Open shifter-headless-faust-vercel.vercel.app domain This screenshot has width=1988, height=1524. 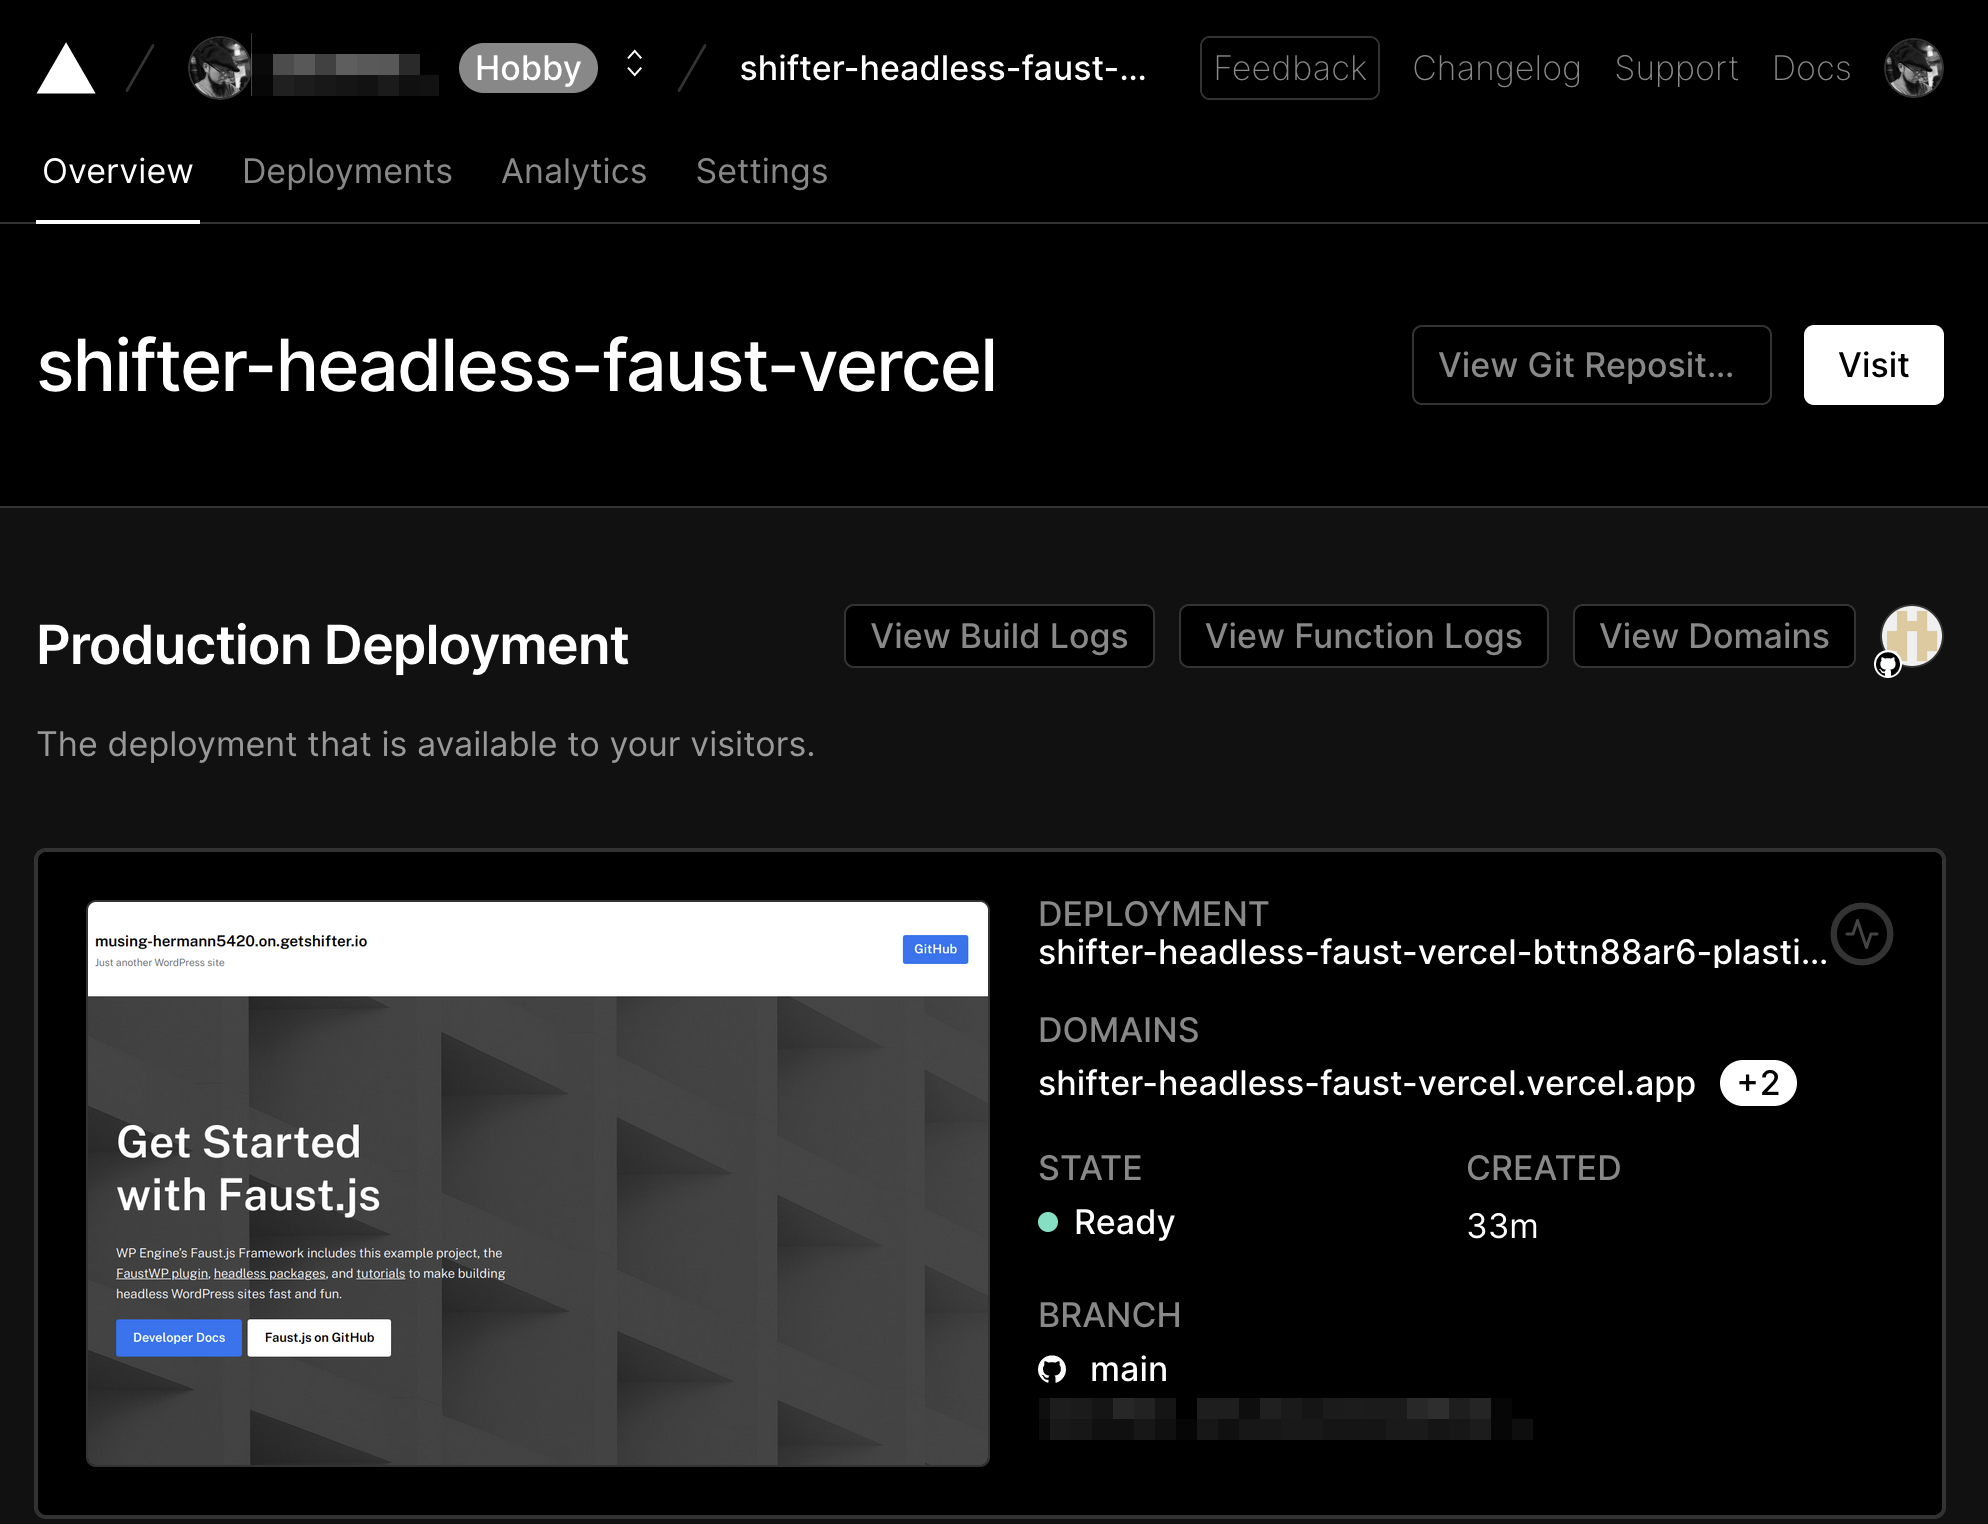click(x=1367, y=1083)
